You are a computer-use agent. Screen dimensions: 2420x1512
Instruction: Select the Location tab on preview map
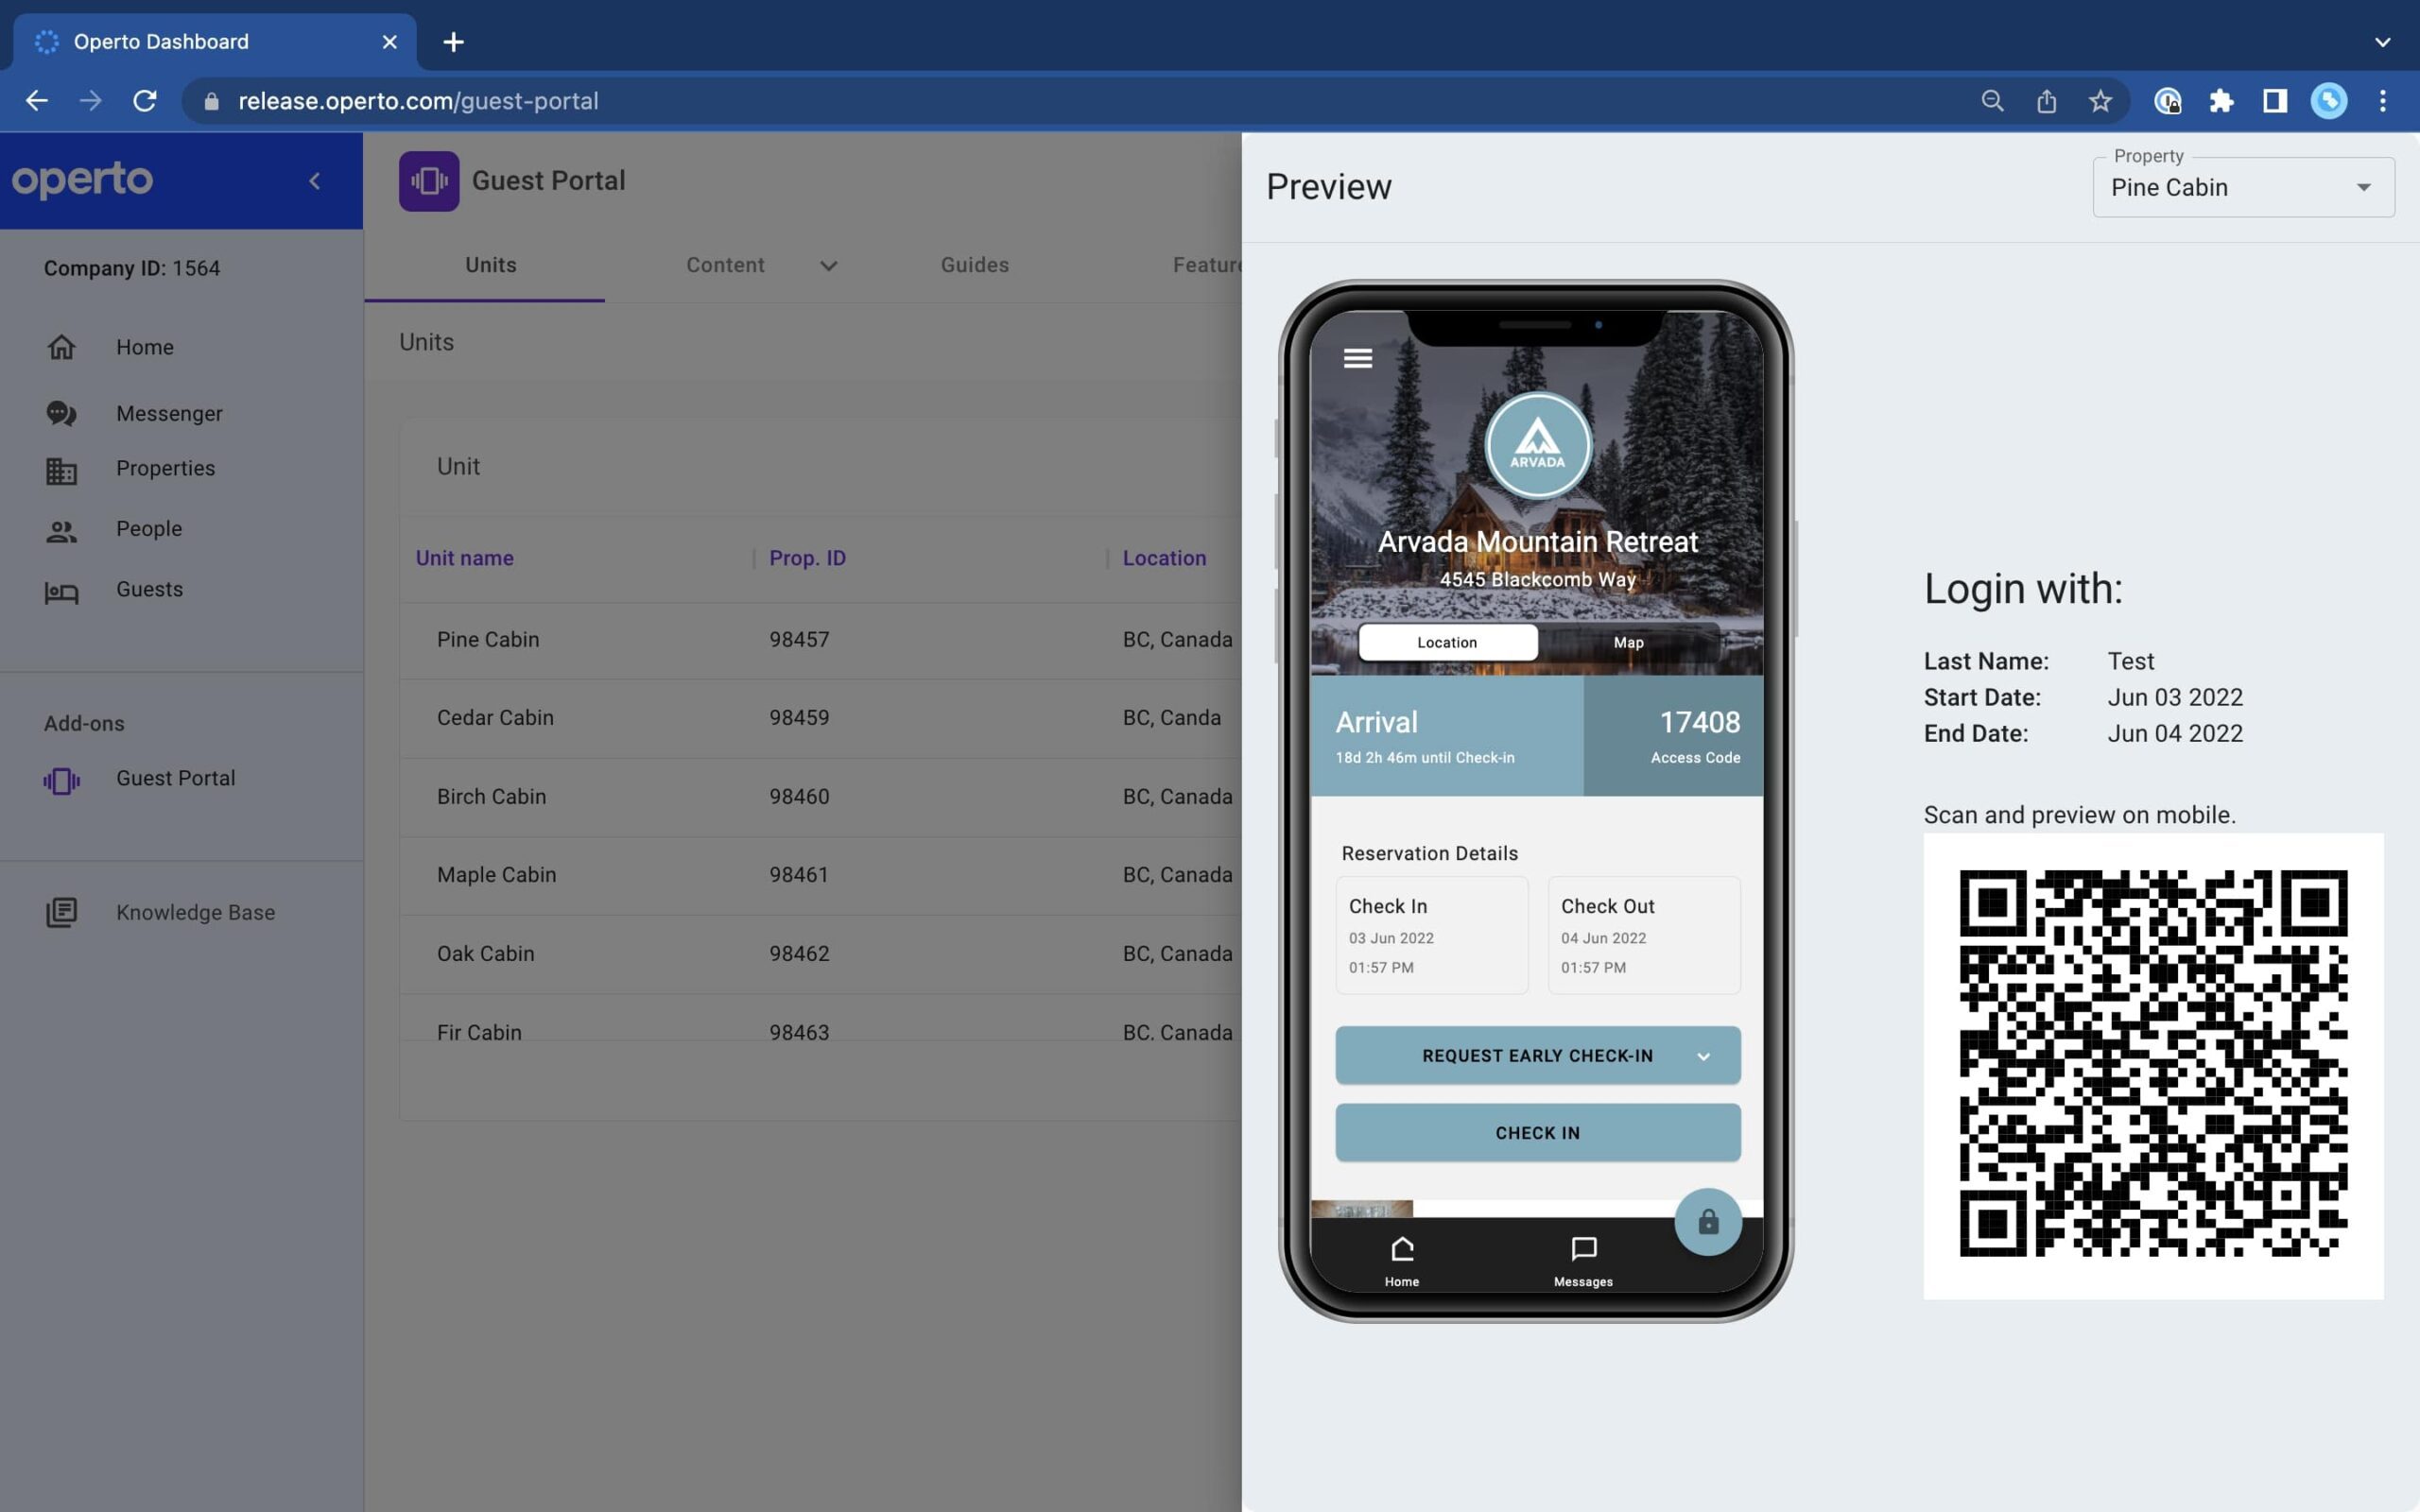click(1446, 643)
